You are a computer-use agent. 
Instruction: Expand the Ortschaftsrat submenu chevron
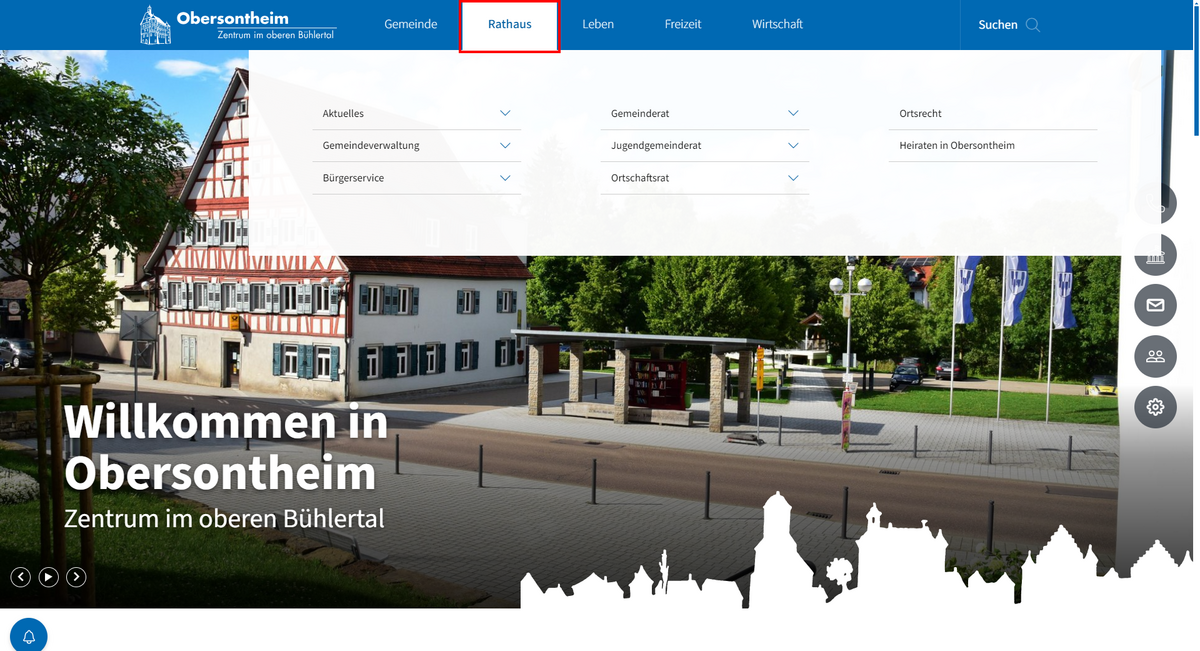tap(793, 178)
